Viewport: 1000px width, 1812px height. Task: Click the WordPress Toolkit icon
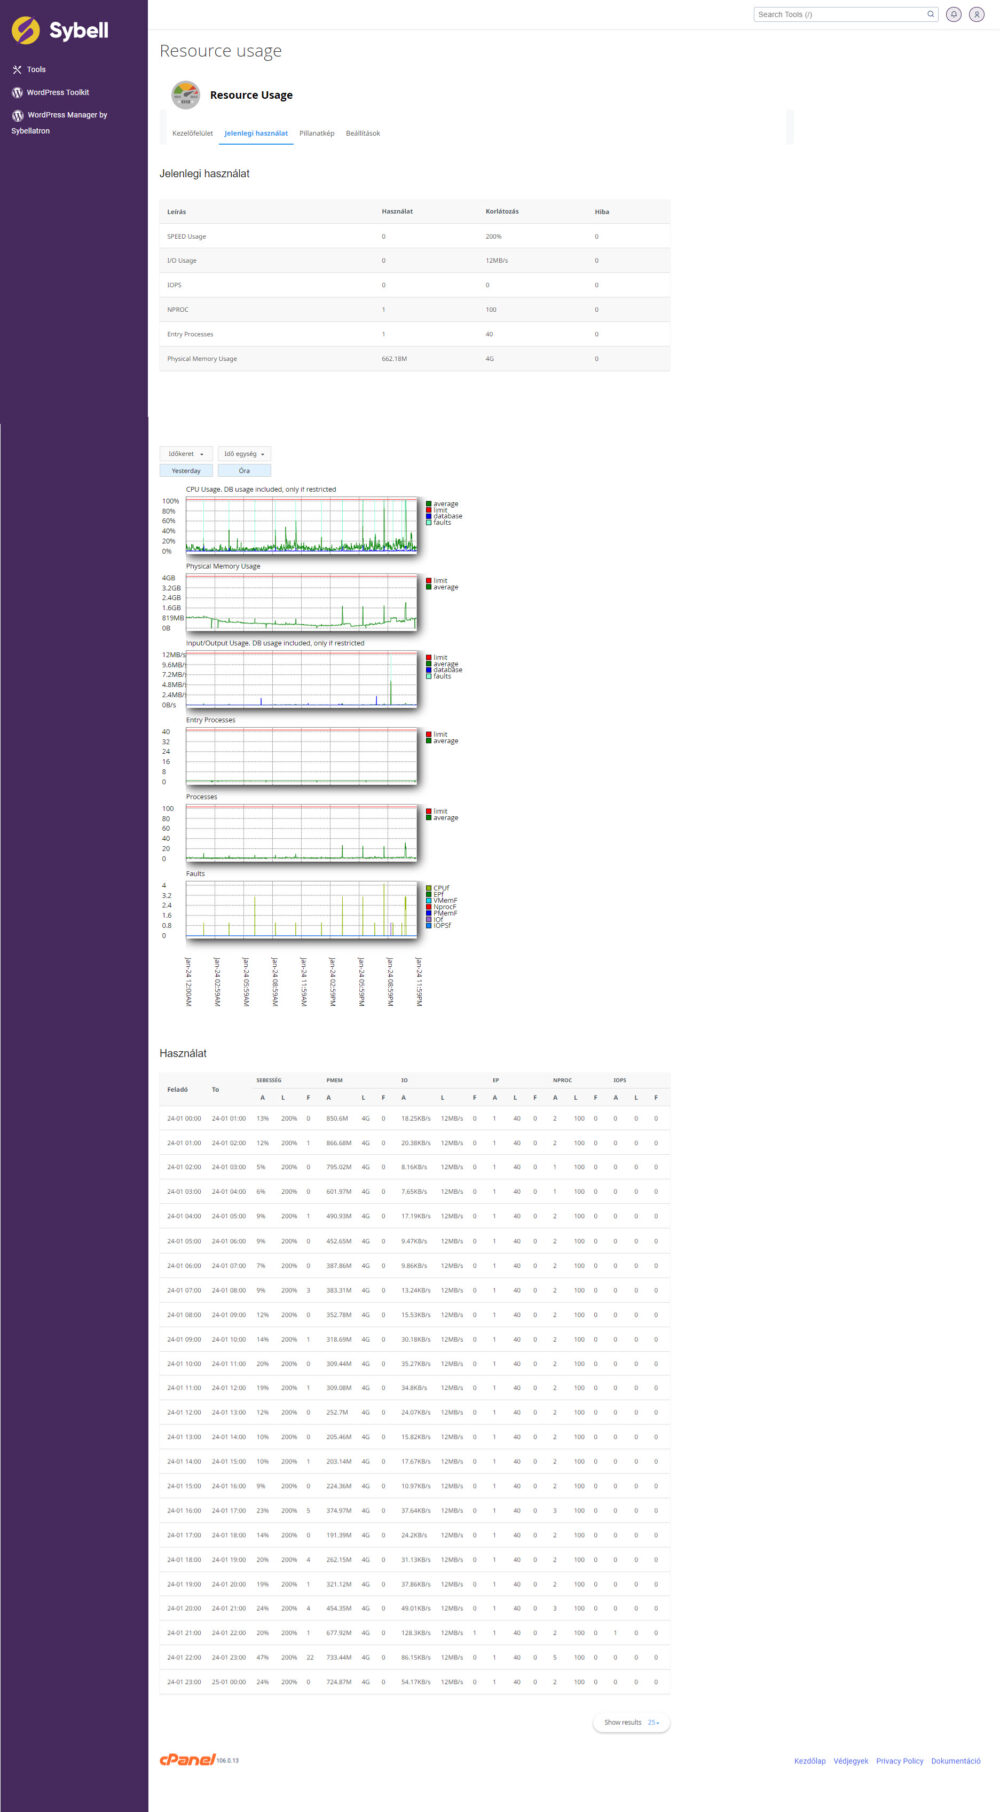click(x=17, y=92)
